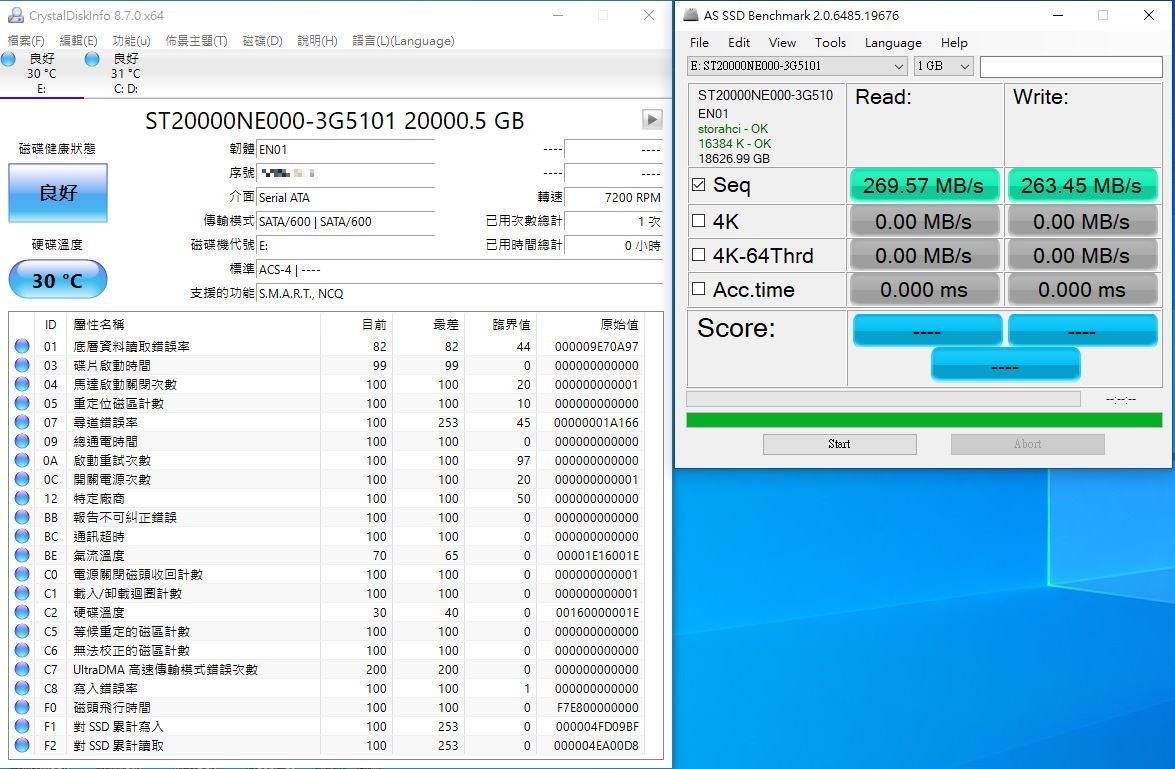Click status orb for attribute 0A row
The height and width of the screenshot is (769, 1175).
pyautogui.click(x=22, y=460)
